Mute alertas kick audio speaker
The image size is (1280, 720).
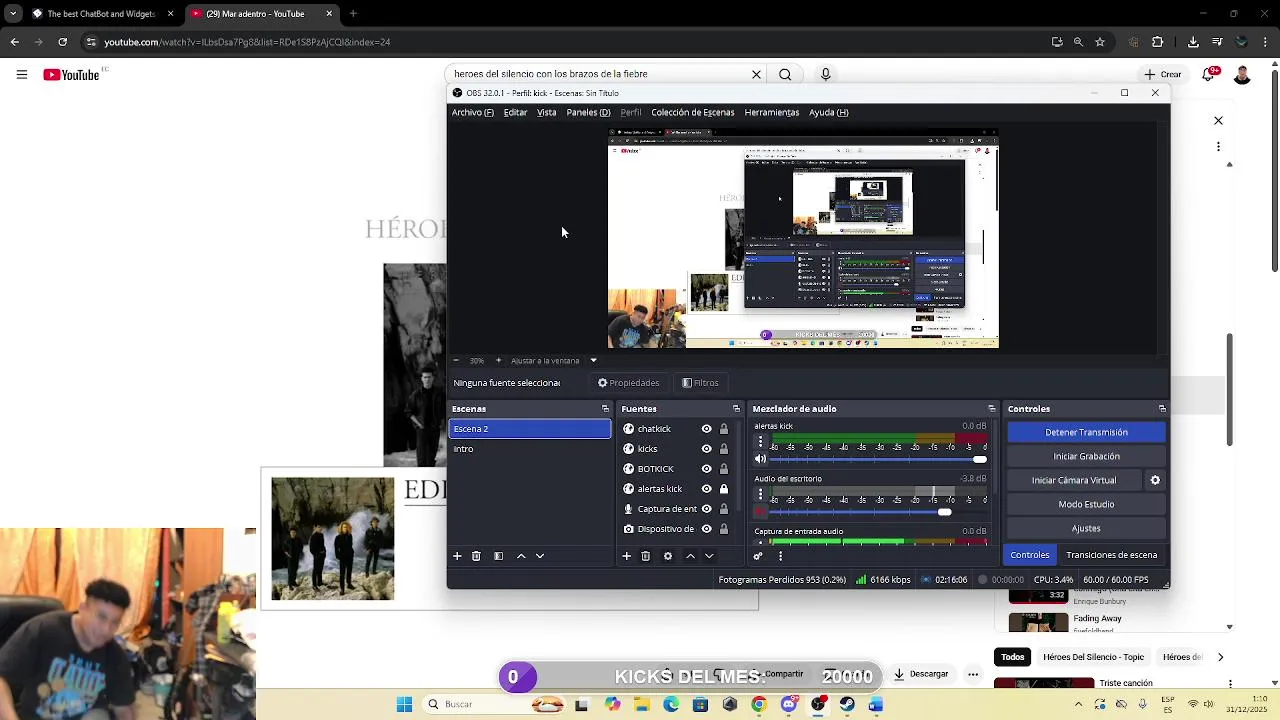(x=760, y=459)
